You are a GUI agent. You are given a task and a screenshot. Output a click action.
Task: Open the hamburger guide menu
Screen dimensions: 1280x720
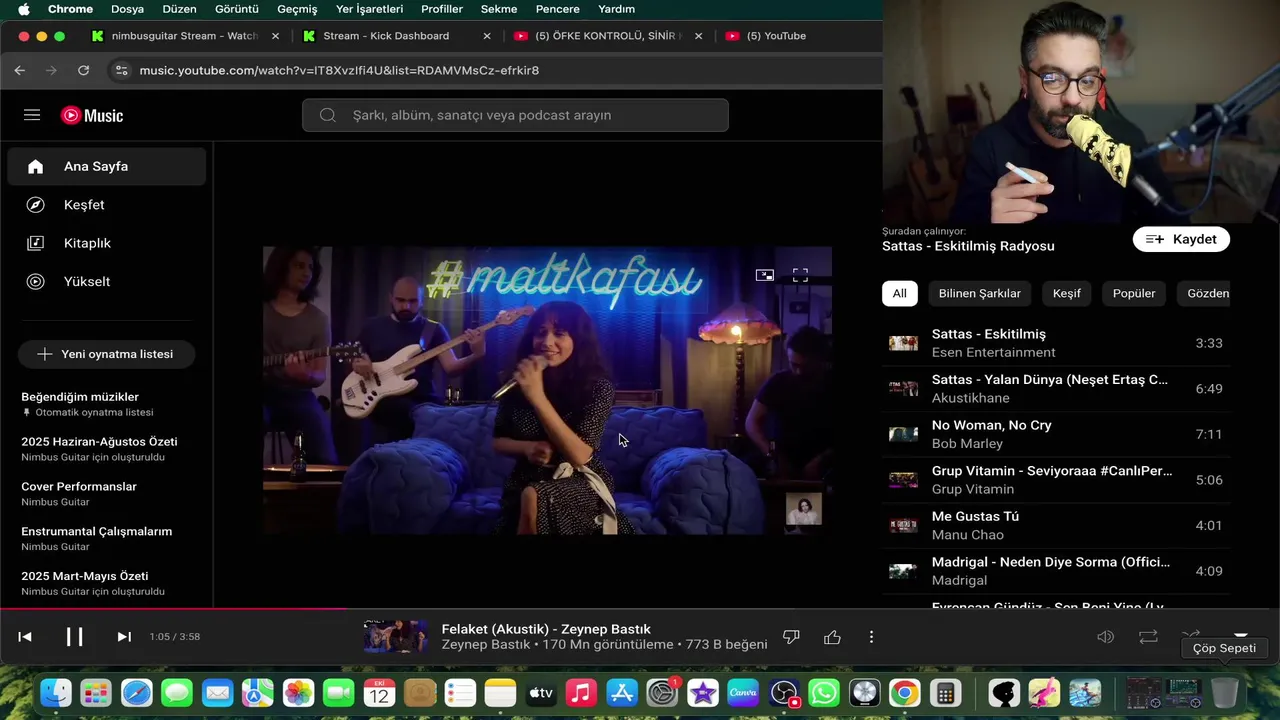pos(32,115)
